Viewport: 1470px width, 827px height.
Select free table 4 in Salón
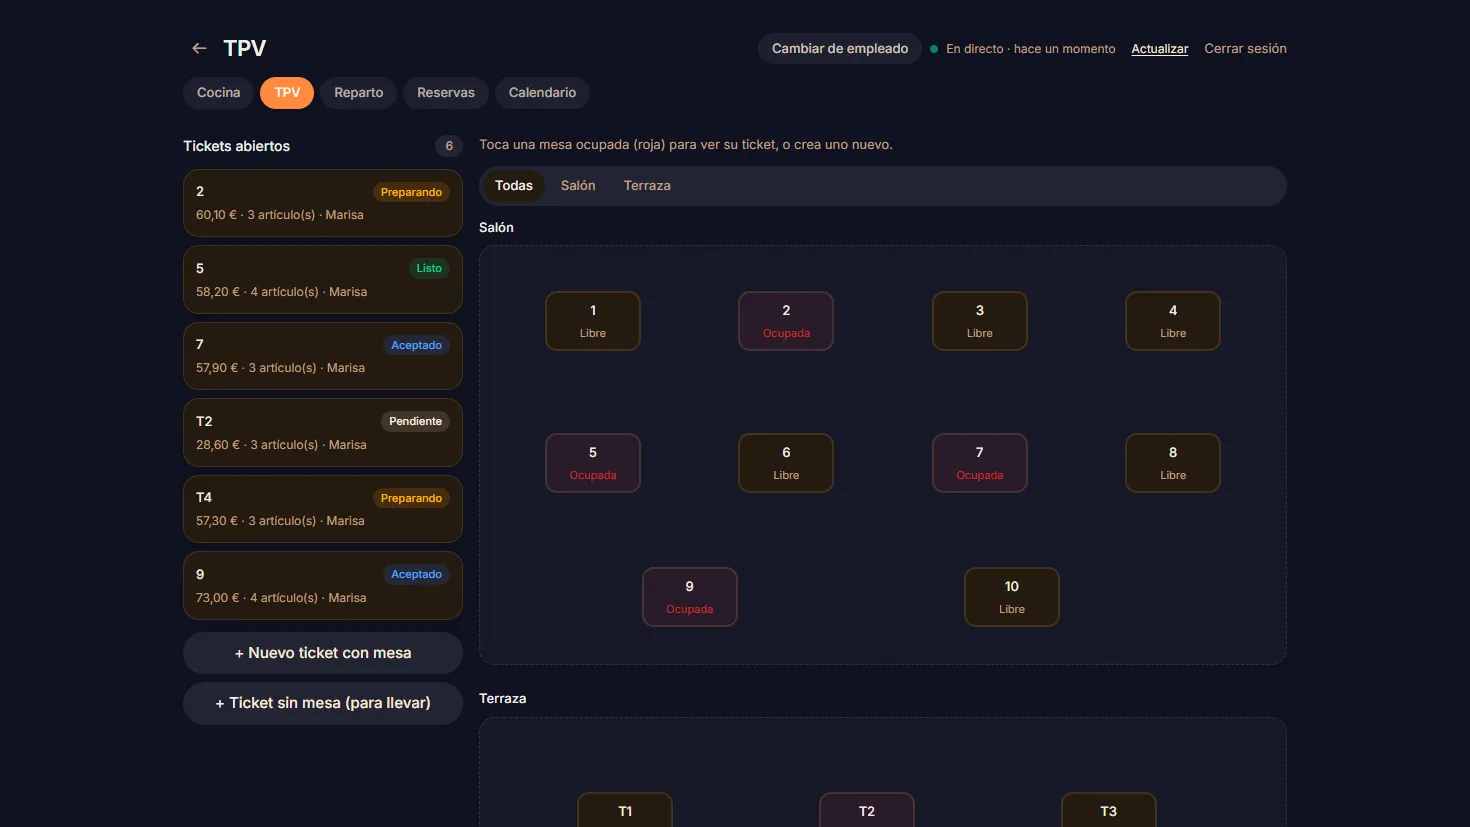(x=1173, y=321)
